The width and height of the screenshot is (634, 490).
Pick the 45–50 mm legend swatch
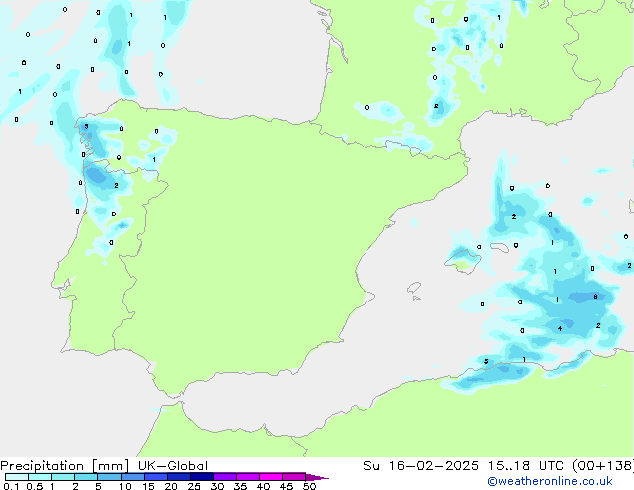294,477
